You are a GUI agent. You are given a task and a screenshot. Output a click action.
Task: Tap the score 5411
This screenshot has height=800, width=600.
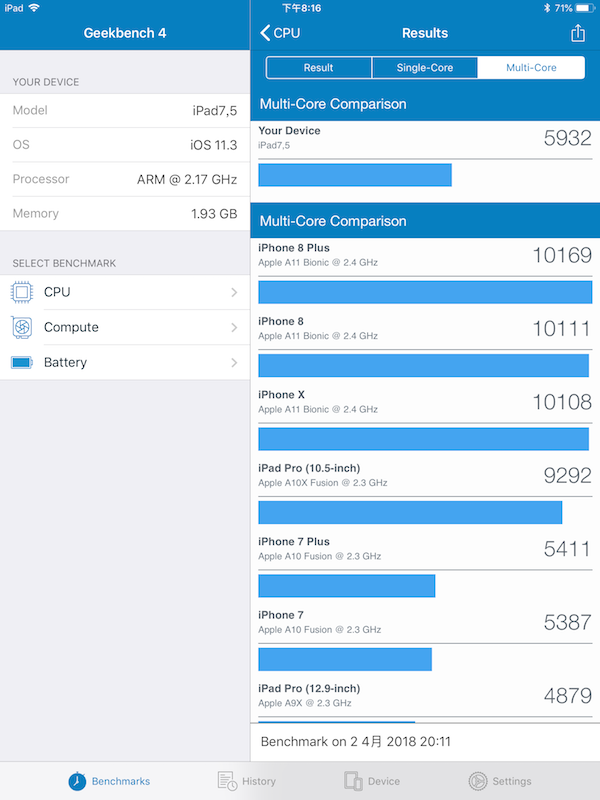[567, 549]
